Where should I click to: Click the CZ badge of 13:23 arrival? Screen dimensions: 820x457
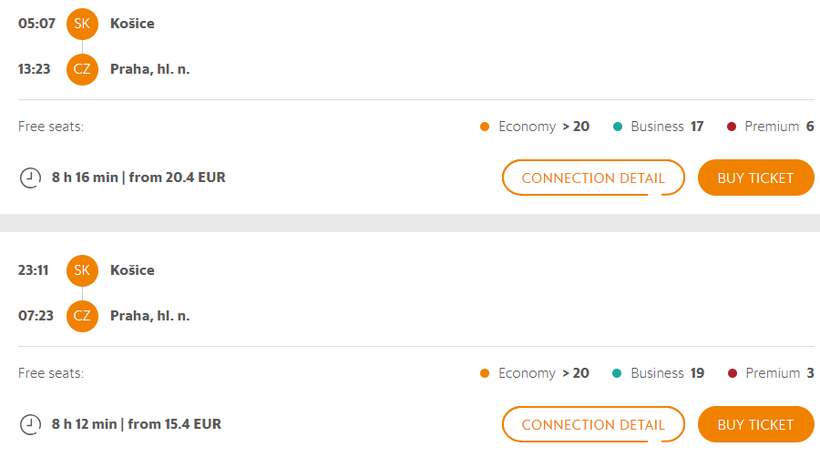tap(82, 69)
